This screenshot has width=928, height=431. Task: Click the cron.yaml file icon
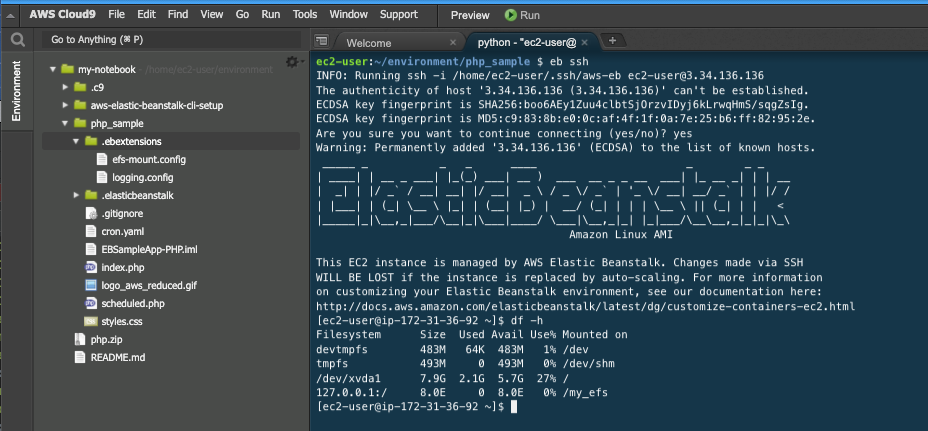pyautogui.click(x=91, y=231)
